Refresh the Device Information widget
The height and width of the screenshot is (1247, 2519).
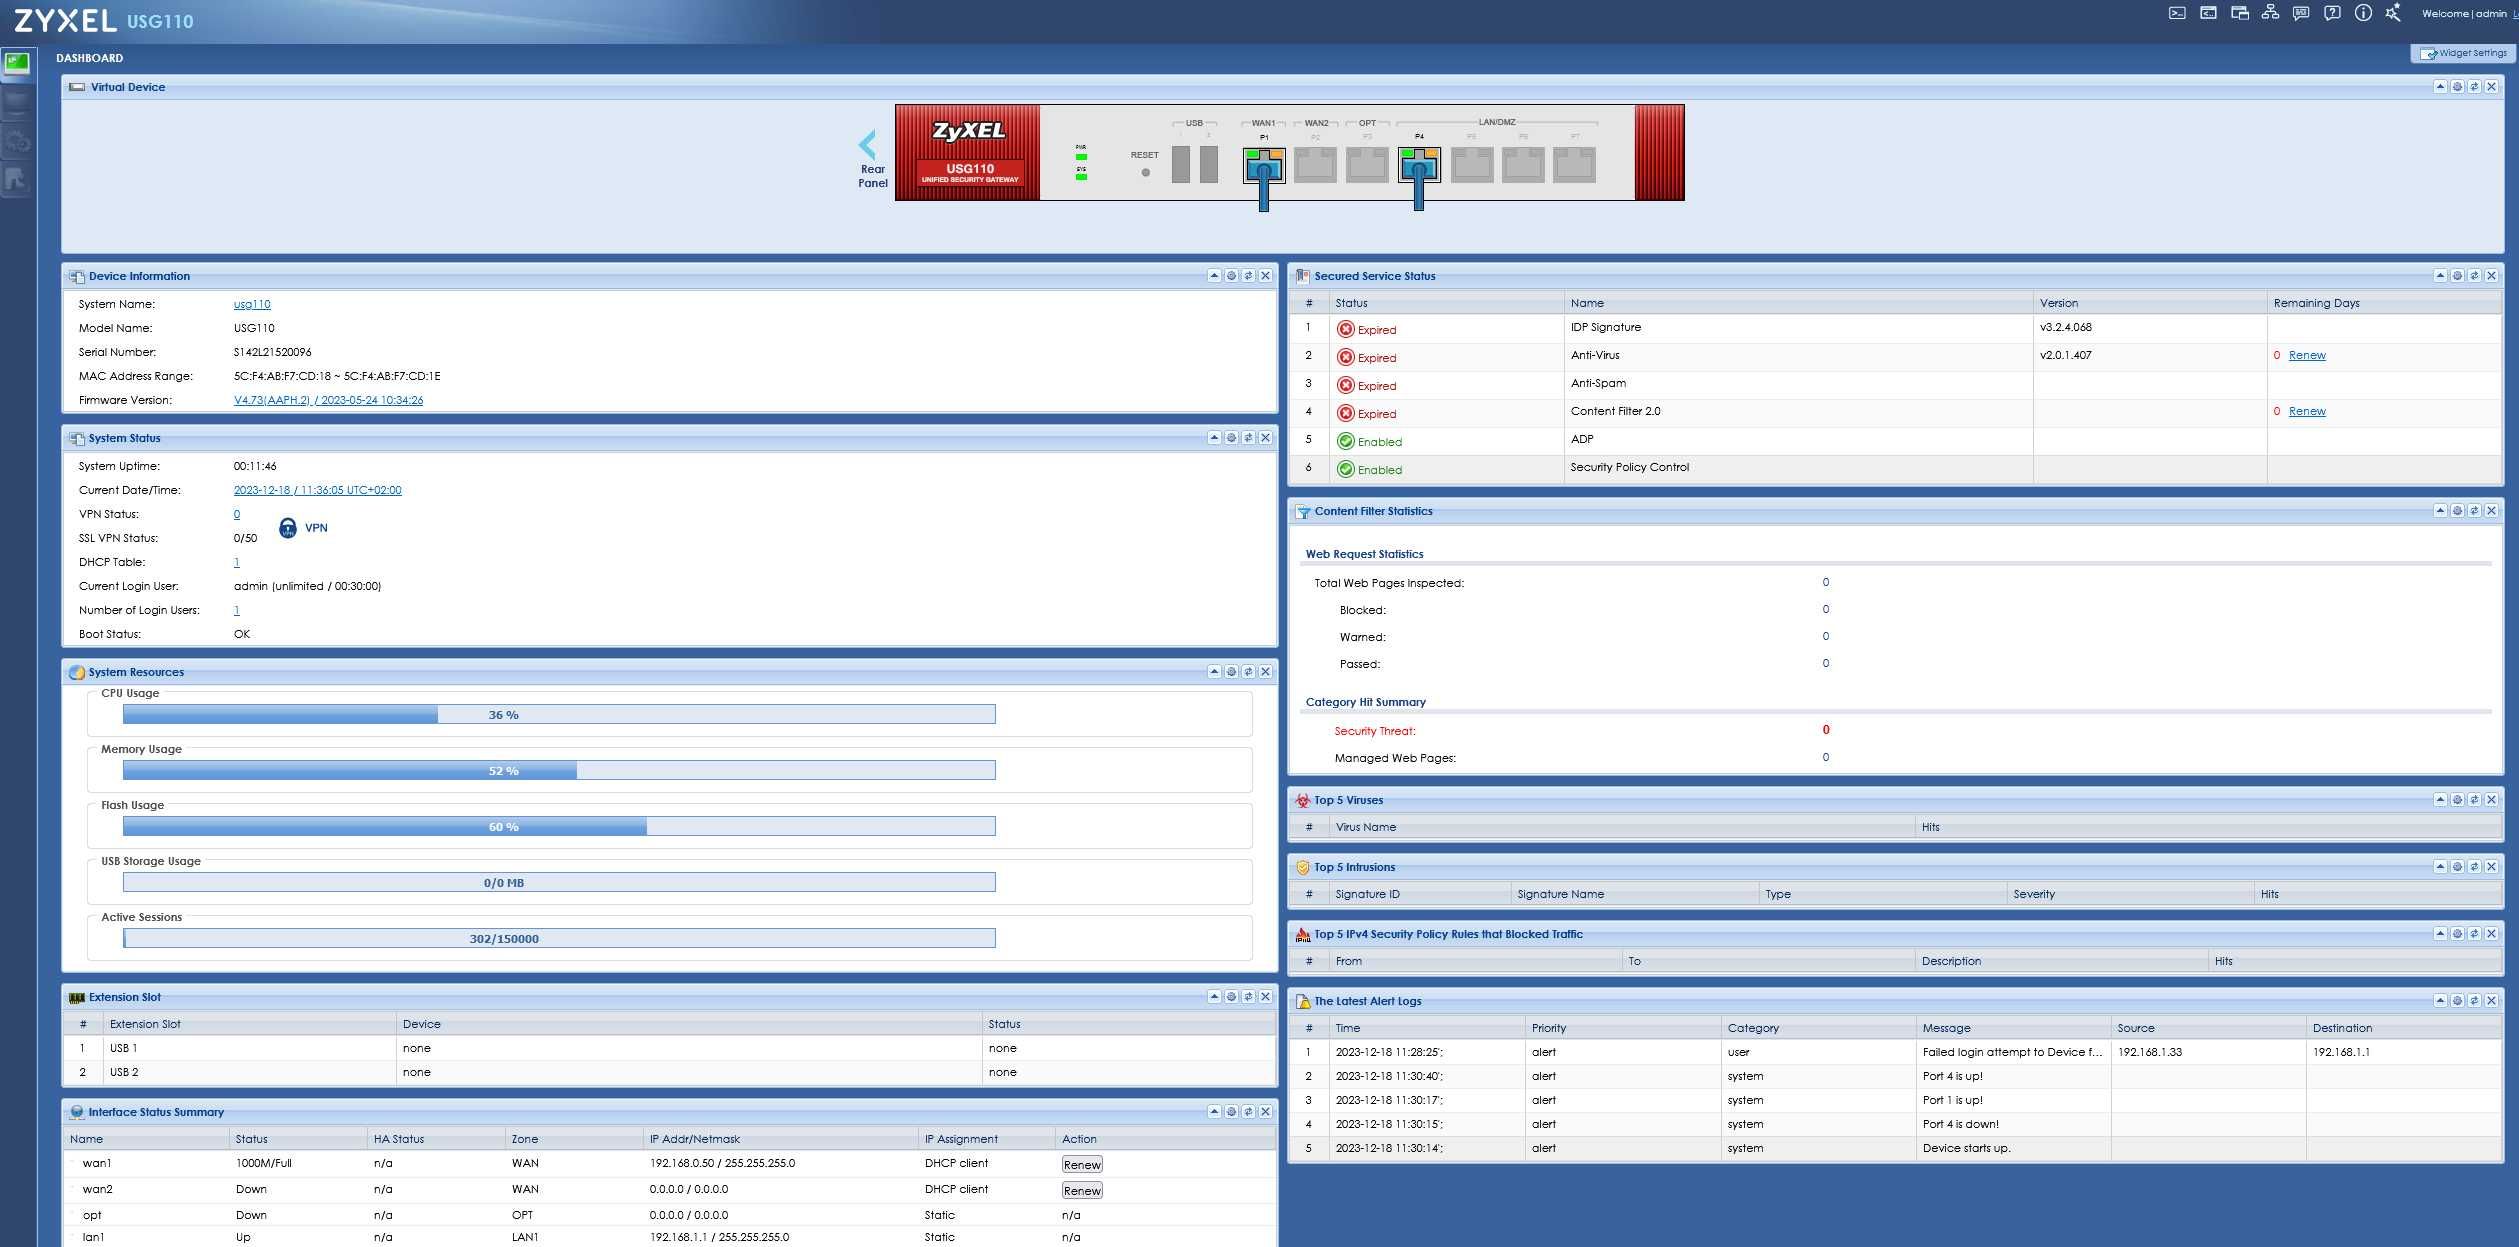(x=1248, y=276)
